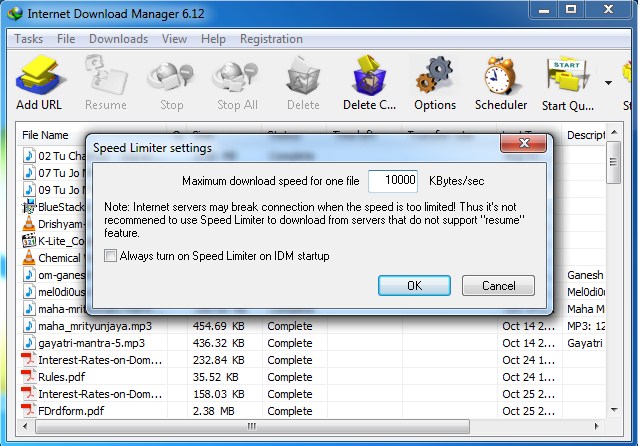Close the Speed Limiter settings dialog

(524, 143)
